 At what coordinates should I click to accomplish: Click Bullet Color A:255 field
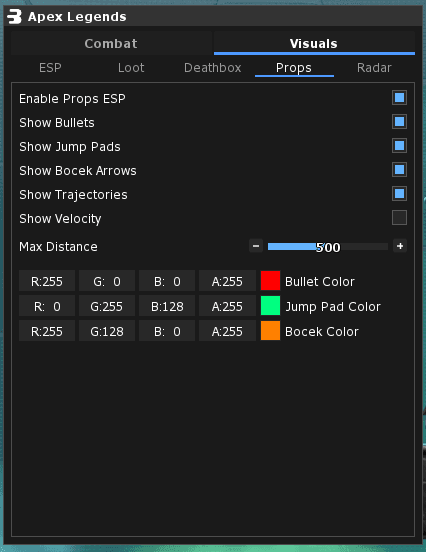pos(227,281)
